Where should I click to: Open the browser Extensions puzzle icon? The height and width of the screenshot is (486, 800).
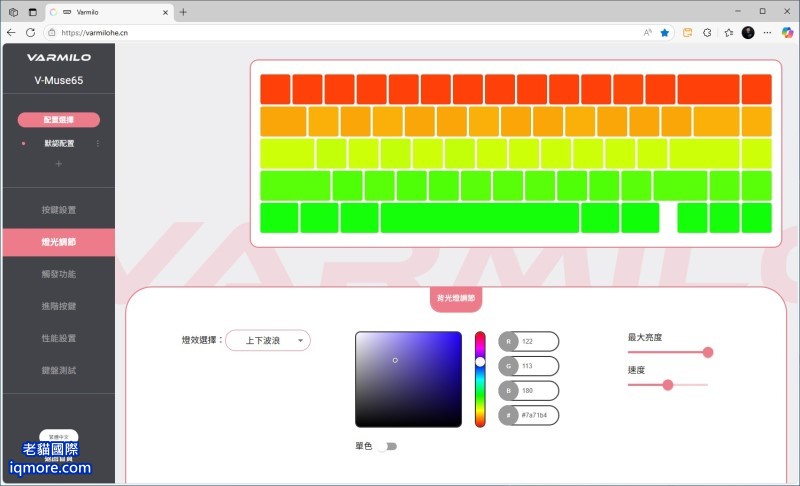pos(707,33)
